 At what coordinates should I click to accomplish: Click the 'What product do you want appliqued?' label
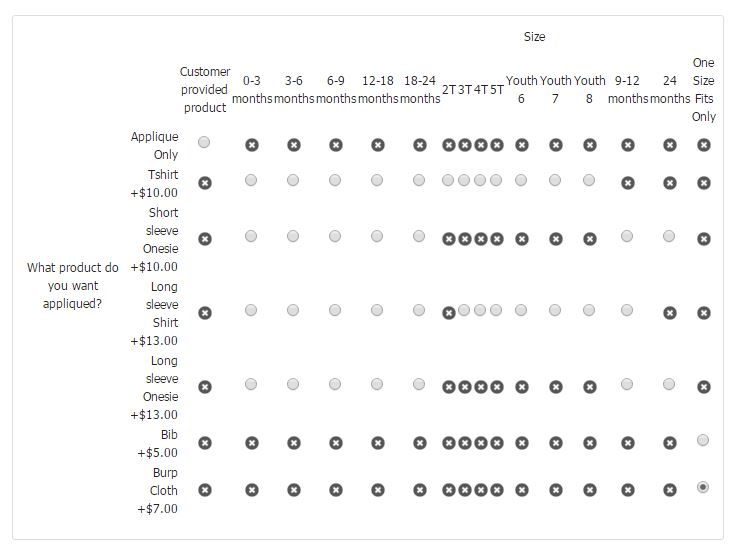click(x=73, y=285)
